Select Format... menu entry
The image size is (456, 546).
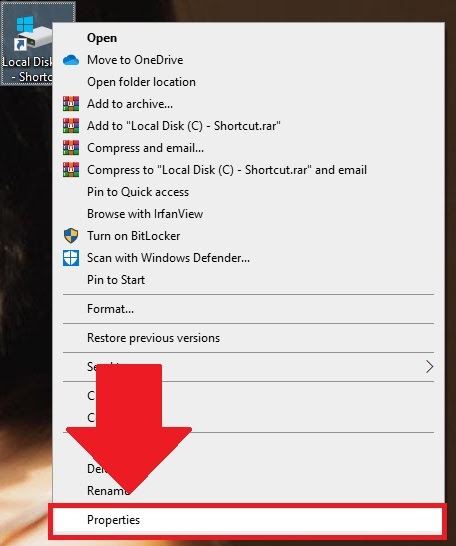(x=249, y=309)
